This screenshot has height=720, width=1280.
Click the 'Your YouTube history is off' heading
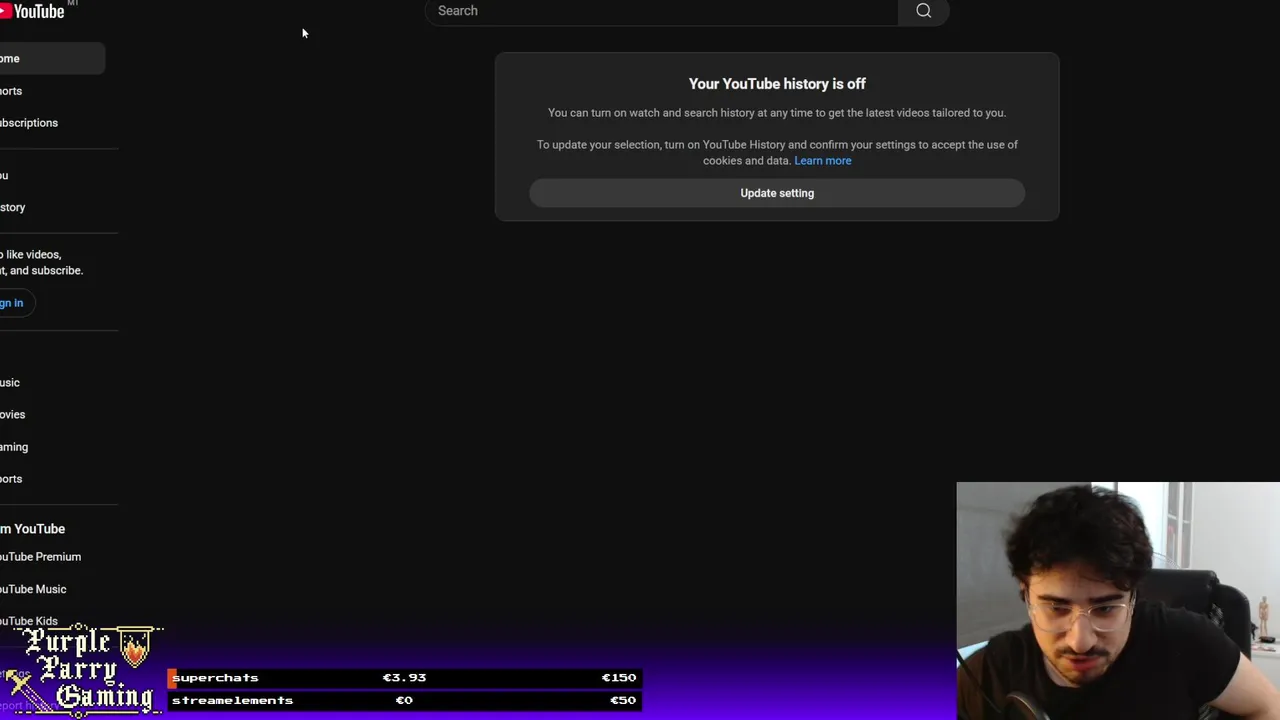click(777, 84)
